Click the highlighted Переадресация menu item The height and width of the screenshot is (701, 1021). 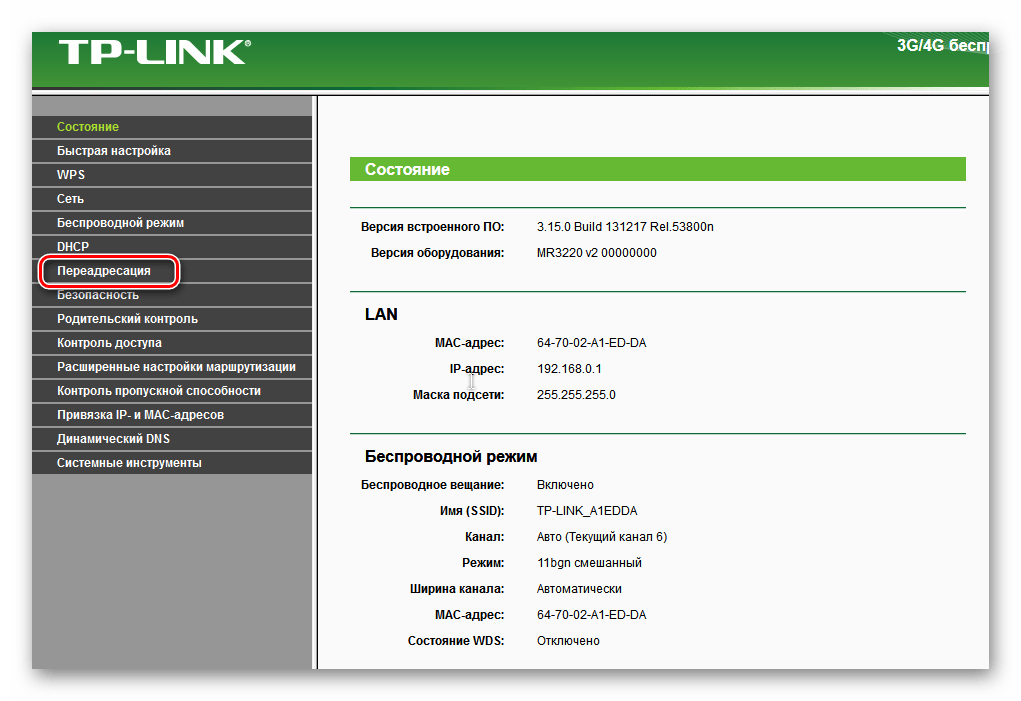point(105,271)
